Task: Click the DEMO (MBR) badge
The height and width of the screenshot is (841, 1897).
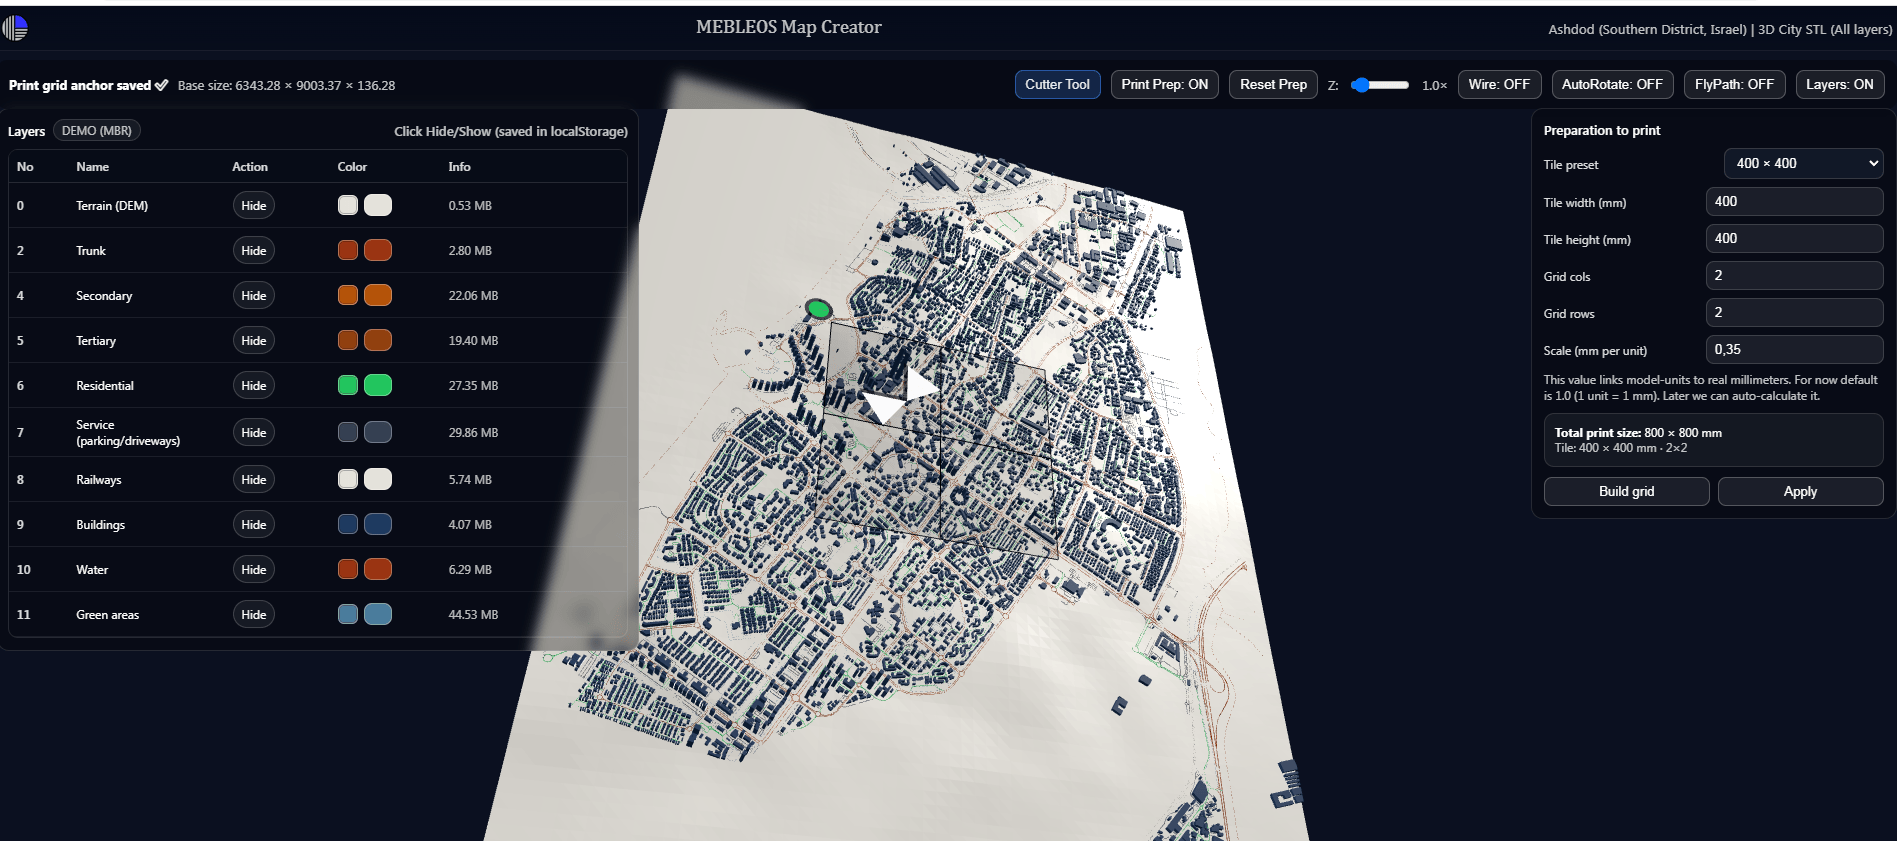Action: point(97,131)
